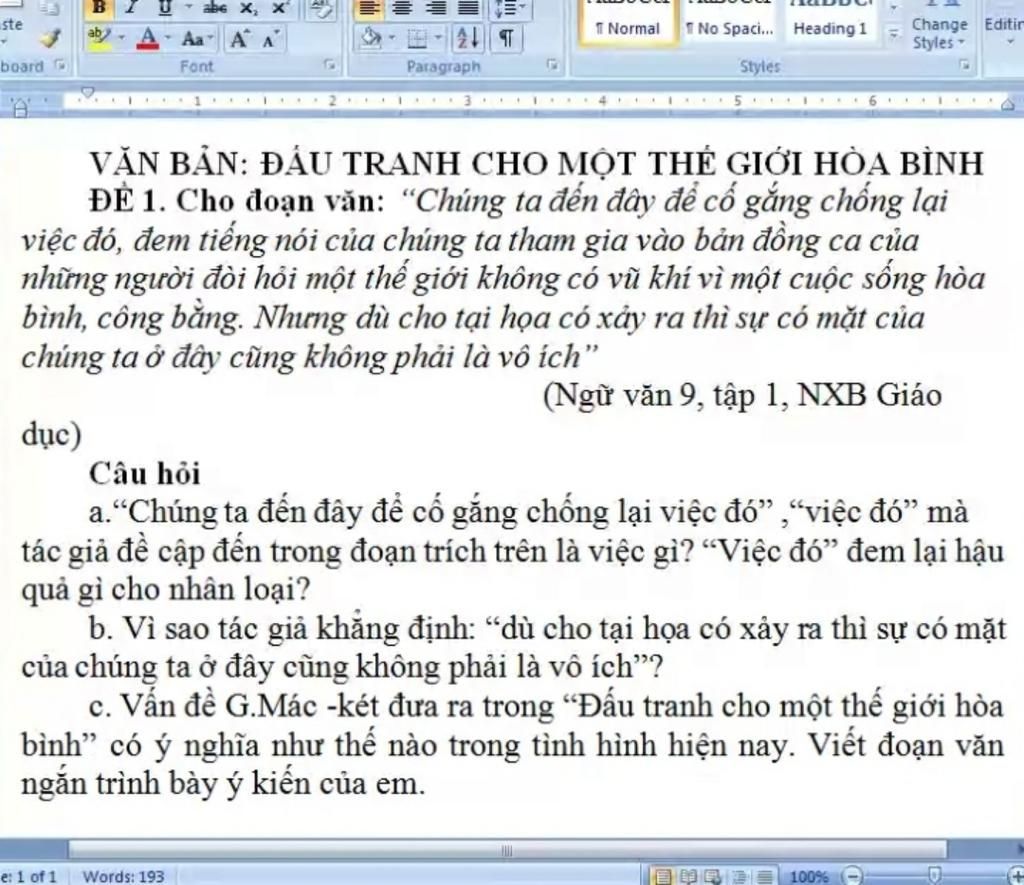1024x885 pixels.
Task: Apply Superscript formatting
Action: (x=278, y=7)
